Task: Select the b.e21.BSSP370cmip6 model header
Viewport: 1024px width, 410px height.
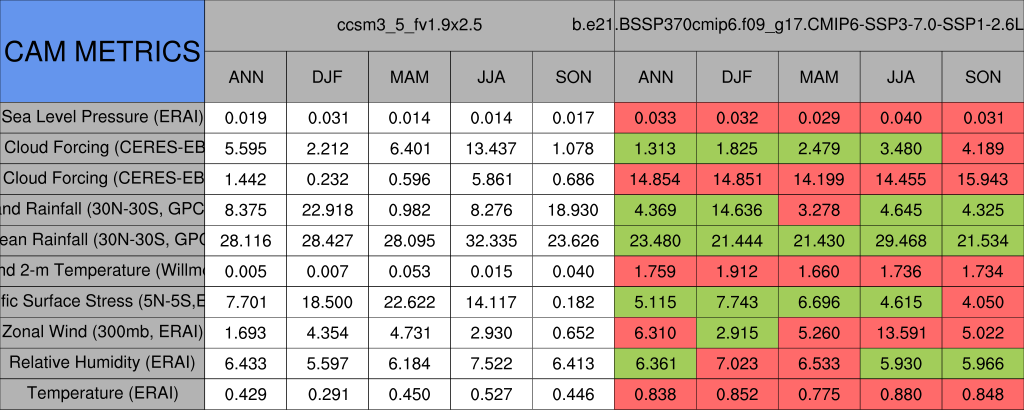Action: [818, 23]
